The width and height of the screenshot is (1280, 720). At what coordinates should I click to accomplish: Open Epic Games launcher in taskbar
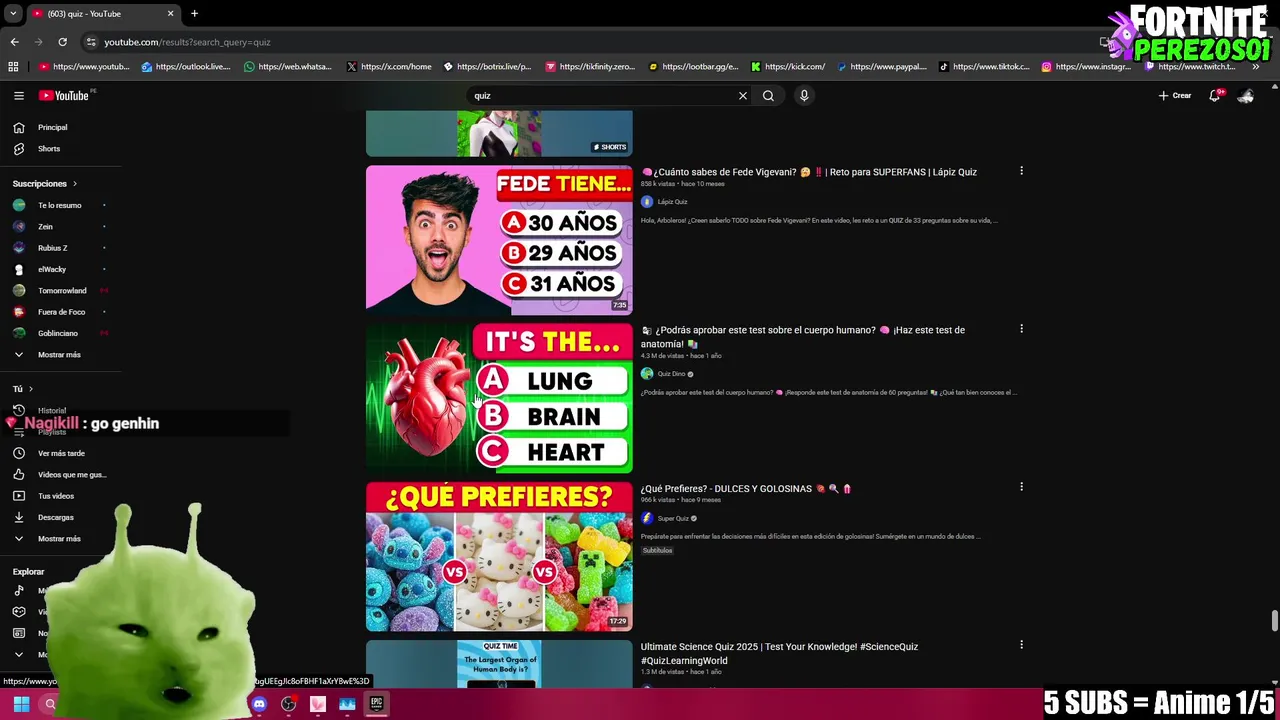(376, 704)
